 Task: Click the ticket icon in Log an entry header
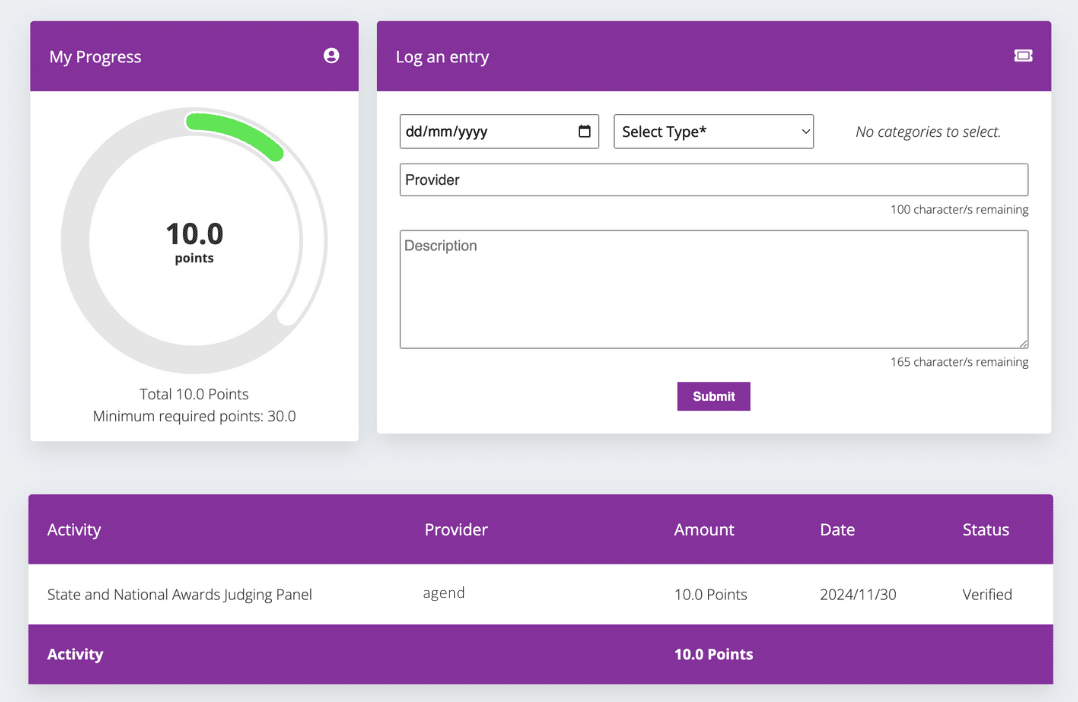[x=1023, y=56]
